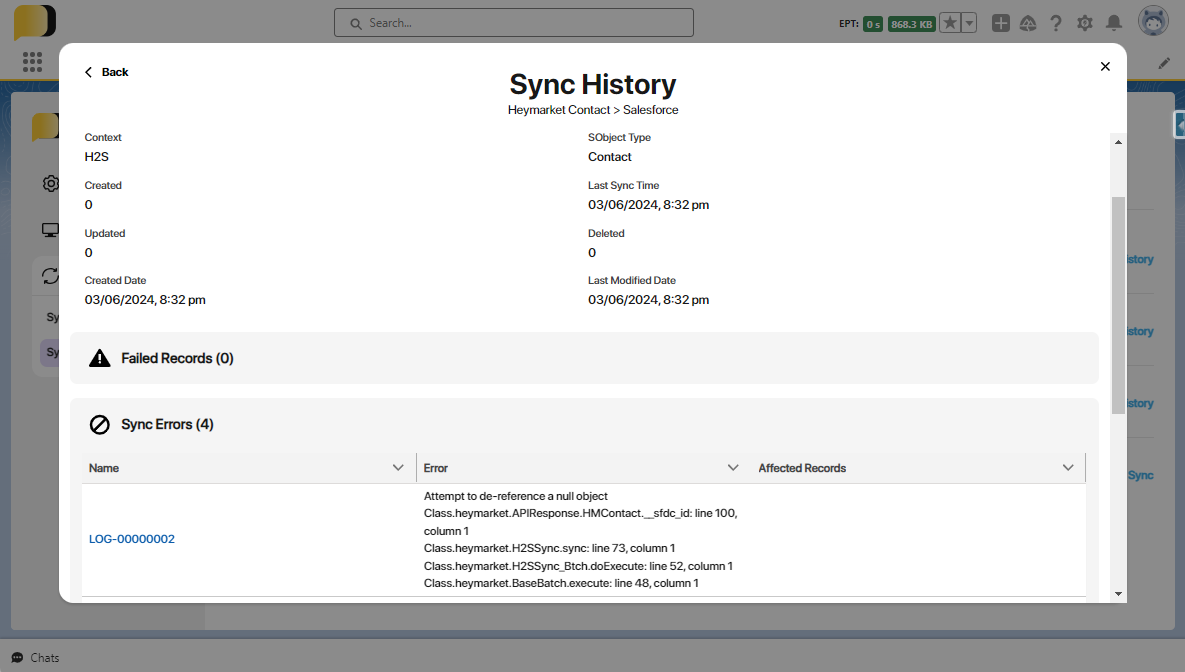Open Salesforce Trailhead guidance icon

[x=1028, y=23]
